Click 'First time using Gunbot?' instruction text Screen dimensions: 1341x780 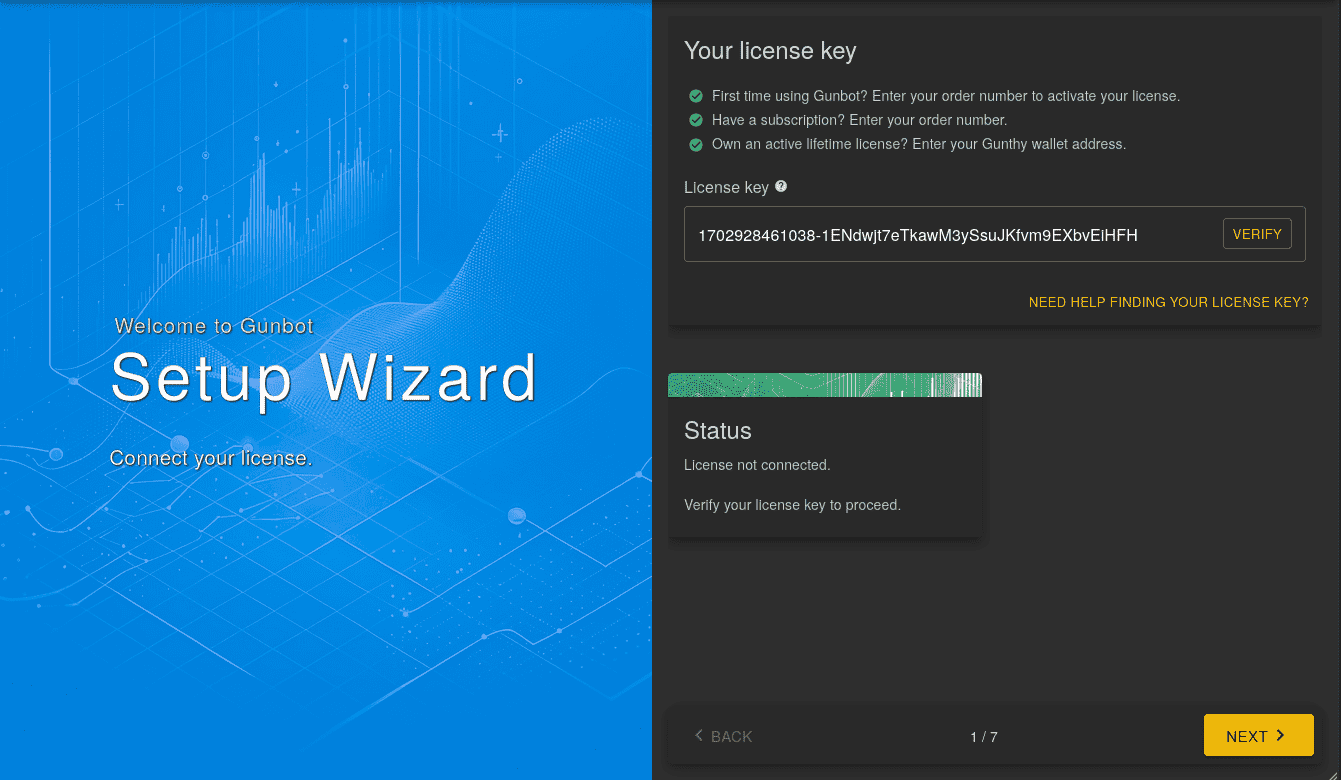point(946,96)
